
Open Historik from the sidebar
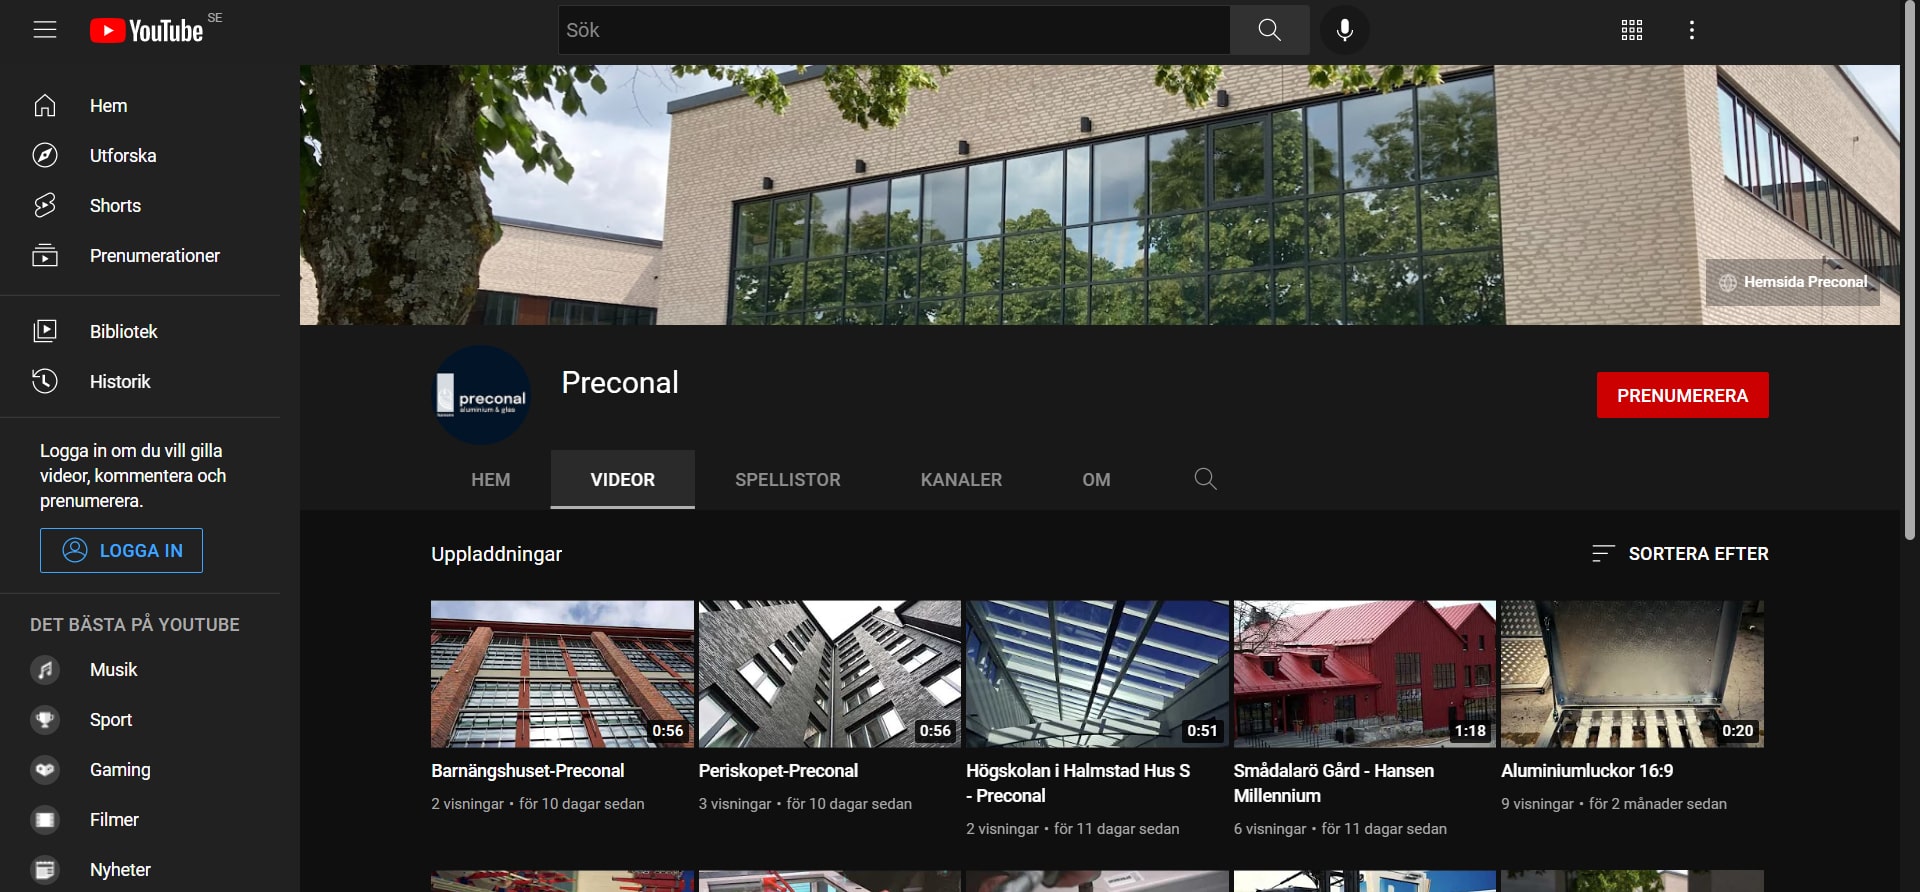(x=120, y=382)
